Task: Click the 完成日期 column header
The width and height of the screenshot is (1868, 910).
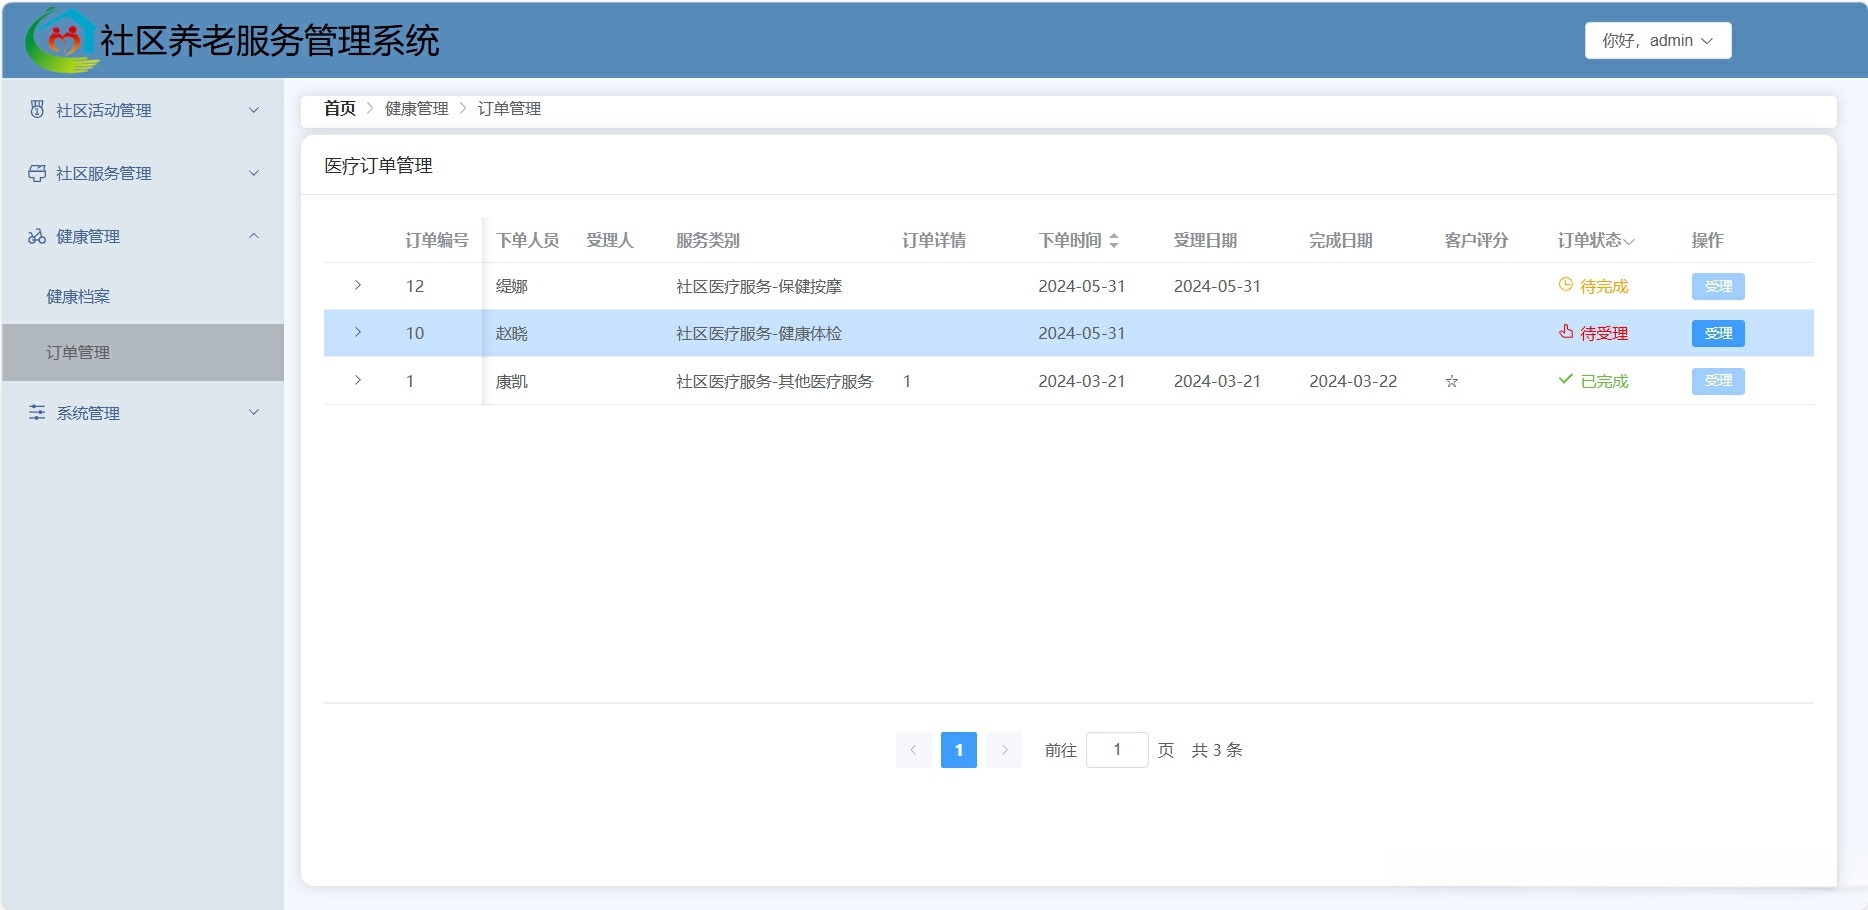Action: [1341, 240]
